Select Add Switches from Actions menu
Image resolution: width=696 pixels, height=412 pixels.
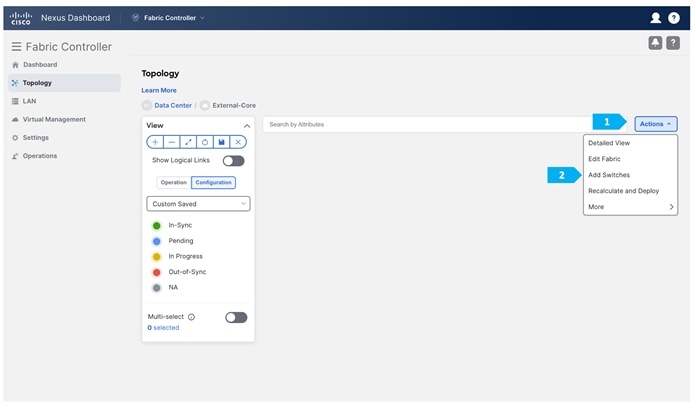(609, 175)
